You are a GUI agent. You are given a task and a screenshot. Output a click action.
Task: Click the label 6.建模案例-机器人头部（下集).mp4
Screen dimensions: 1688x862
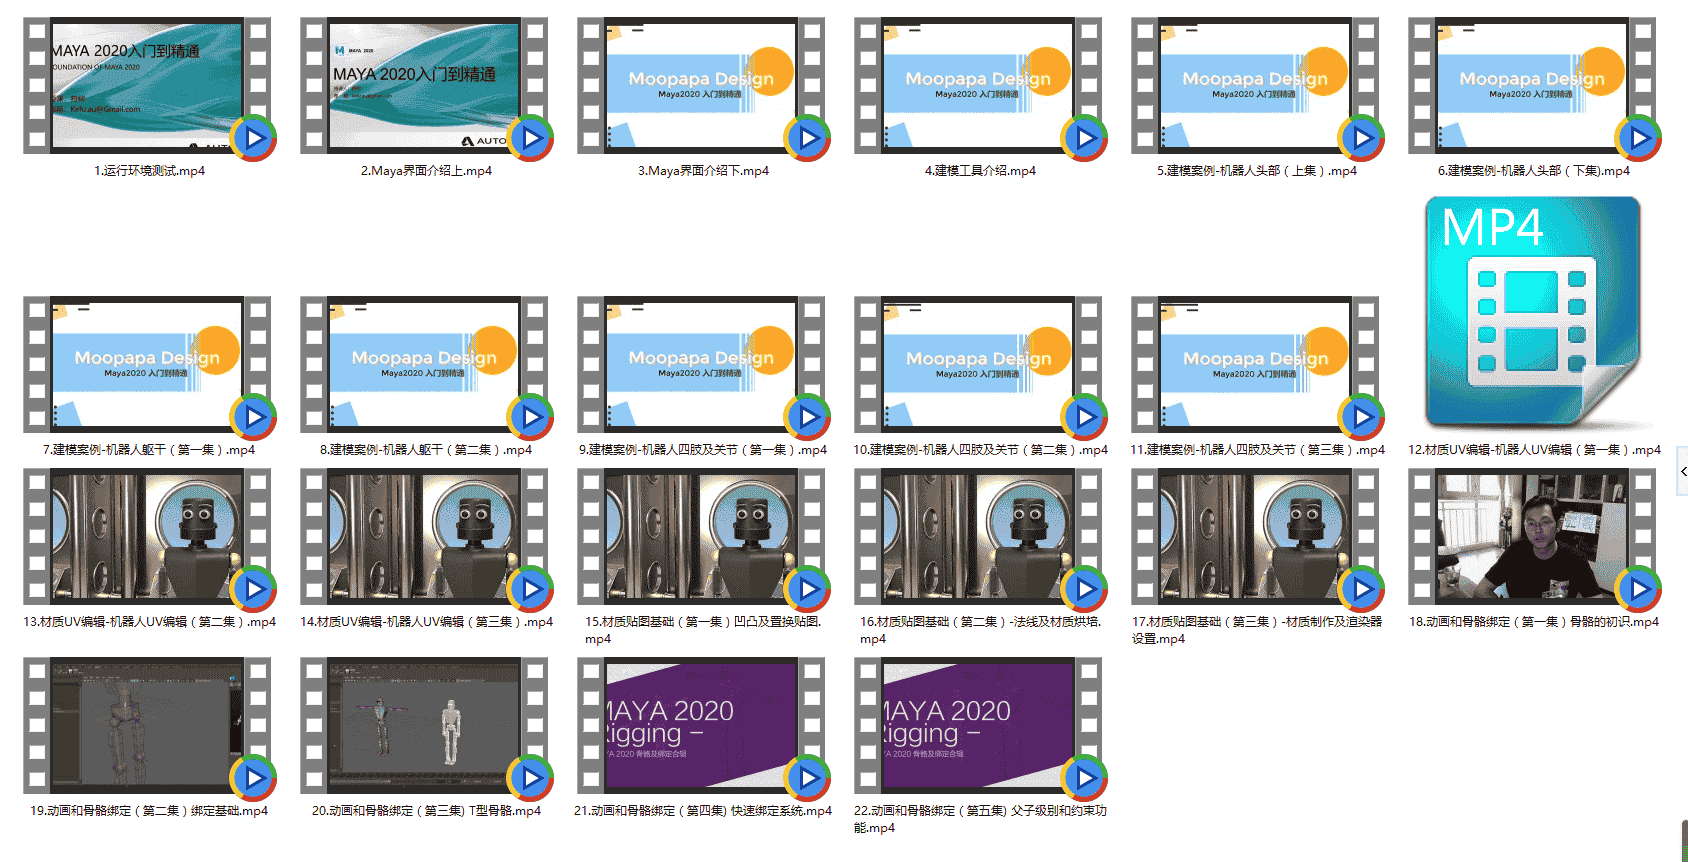click(x=1534, y=171)
